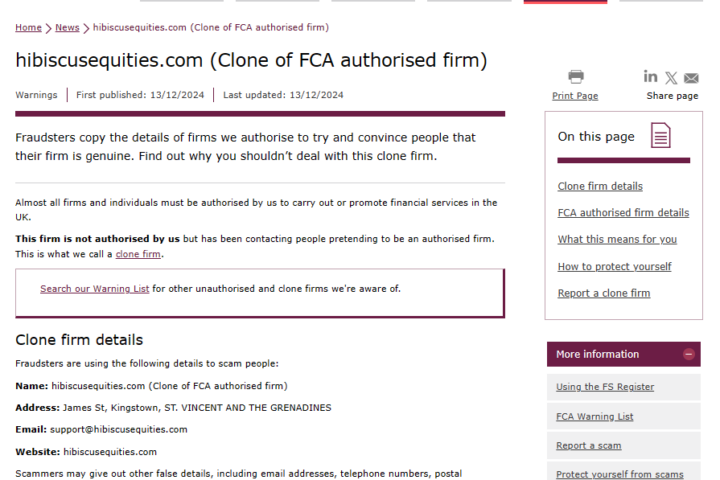Share page on X
720x480 pixels.
(671, 78)
